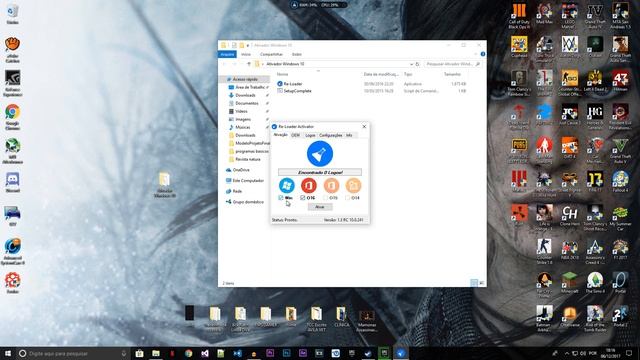Select the Discord desktop icon
The height and width of the screenshot is (360, 640).
12,182
